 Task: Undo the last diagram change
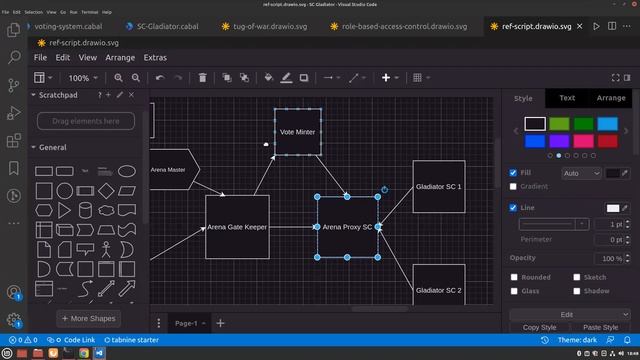click(160, 78)
